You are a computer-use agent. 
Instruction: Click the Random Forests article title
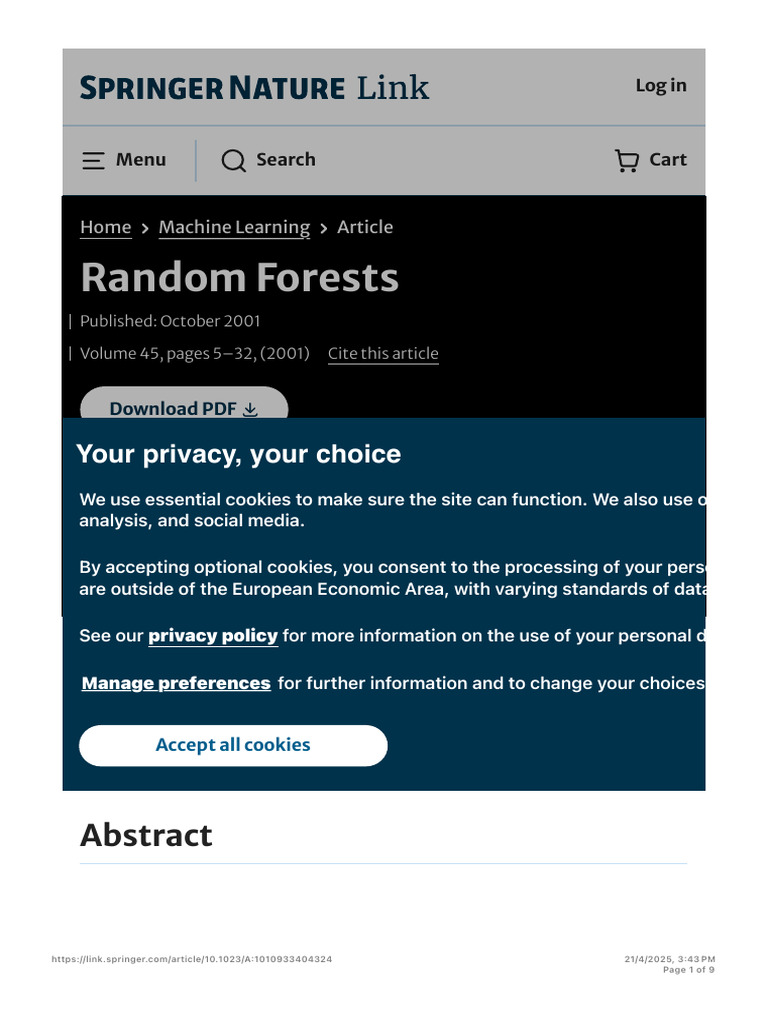tap(239, 277)
